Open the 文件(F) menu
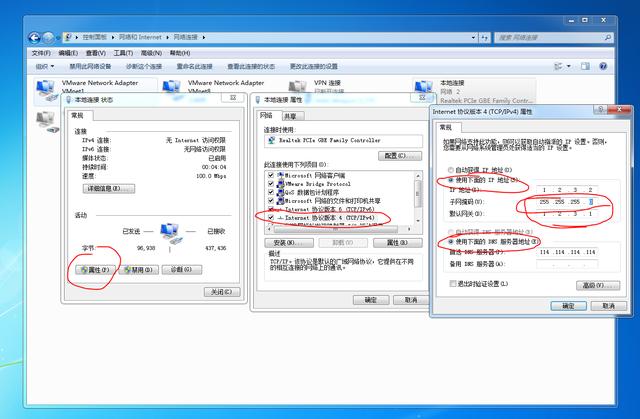This screenshot has width=640, height=419. tap(41, 53)
